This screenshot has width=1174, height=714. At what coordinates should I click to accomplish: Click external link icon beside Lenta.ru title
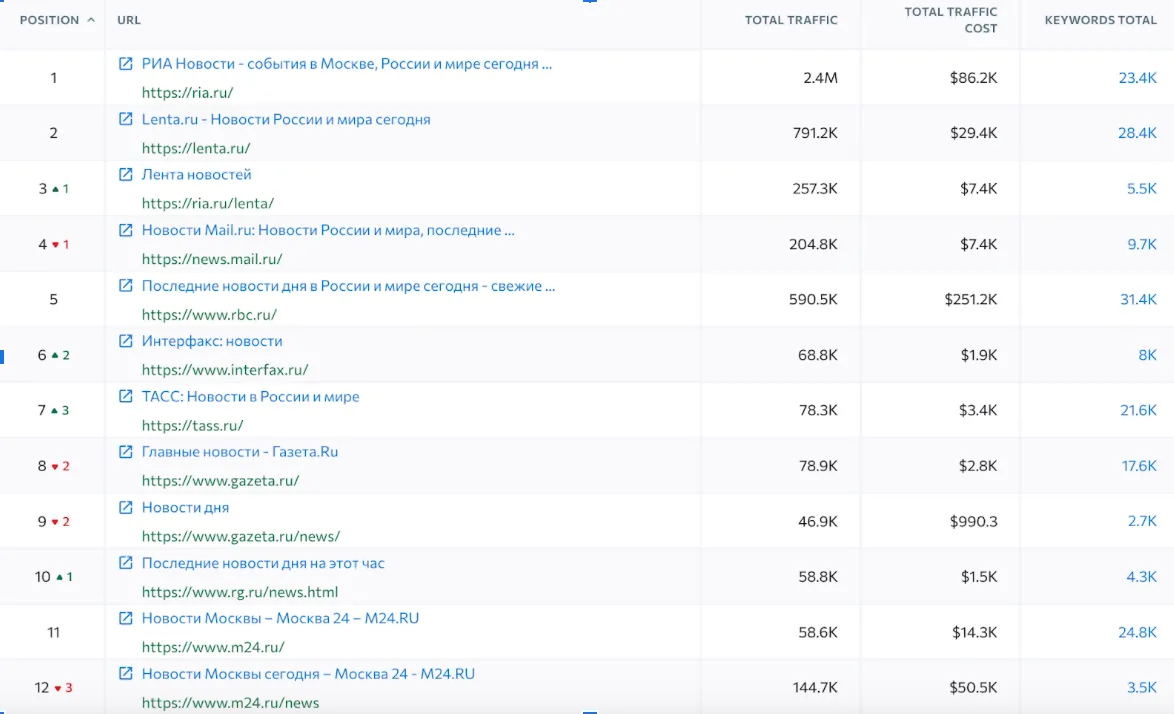[126, 119]
